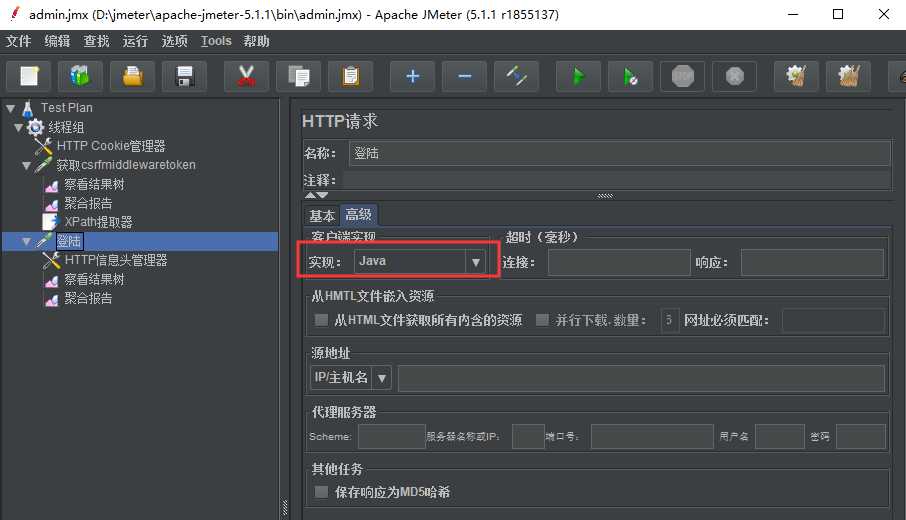Save the test plan with floppy icon
The width and height of the screenshot is (906, 520).
185,76
